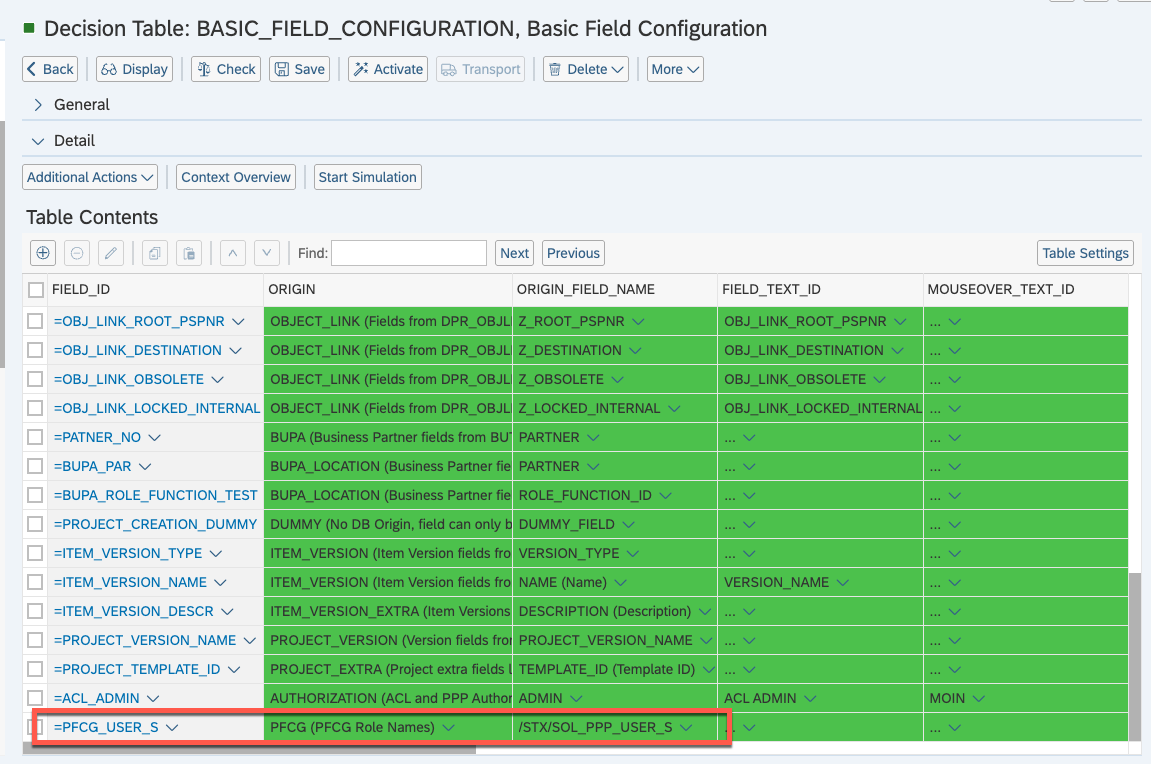The image size is (1151, 764).
Task: Click the remove row minus icon
Action: 76,253
